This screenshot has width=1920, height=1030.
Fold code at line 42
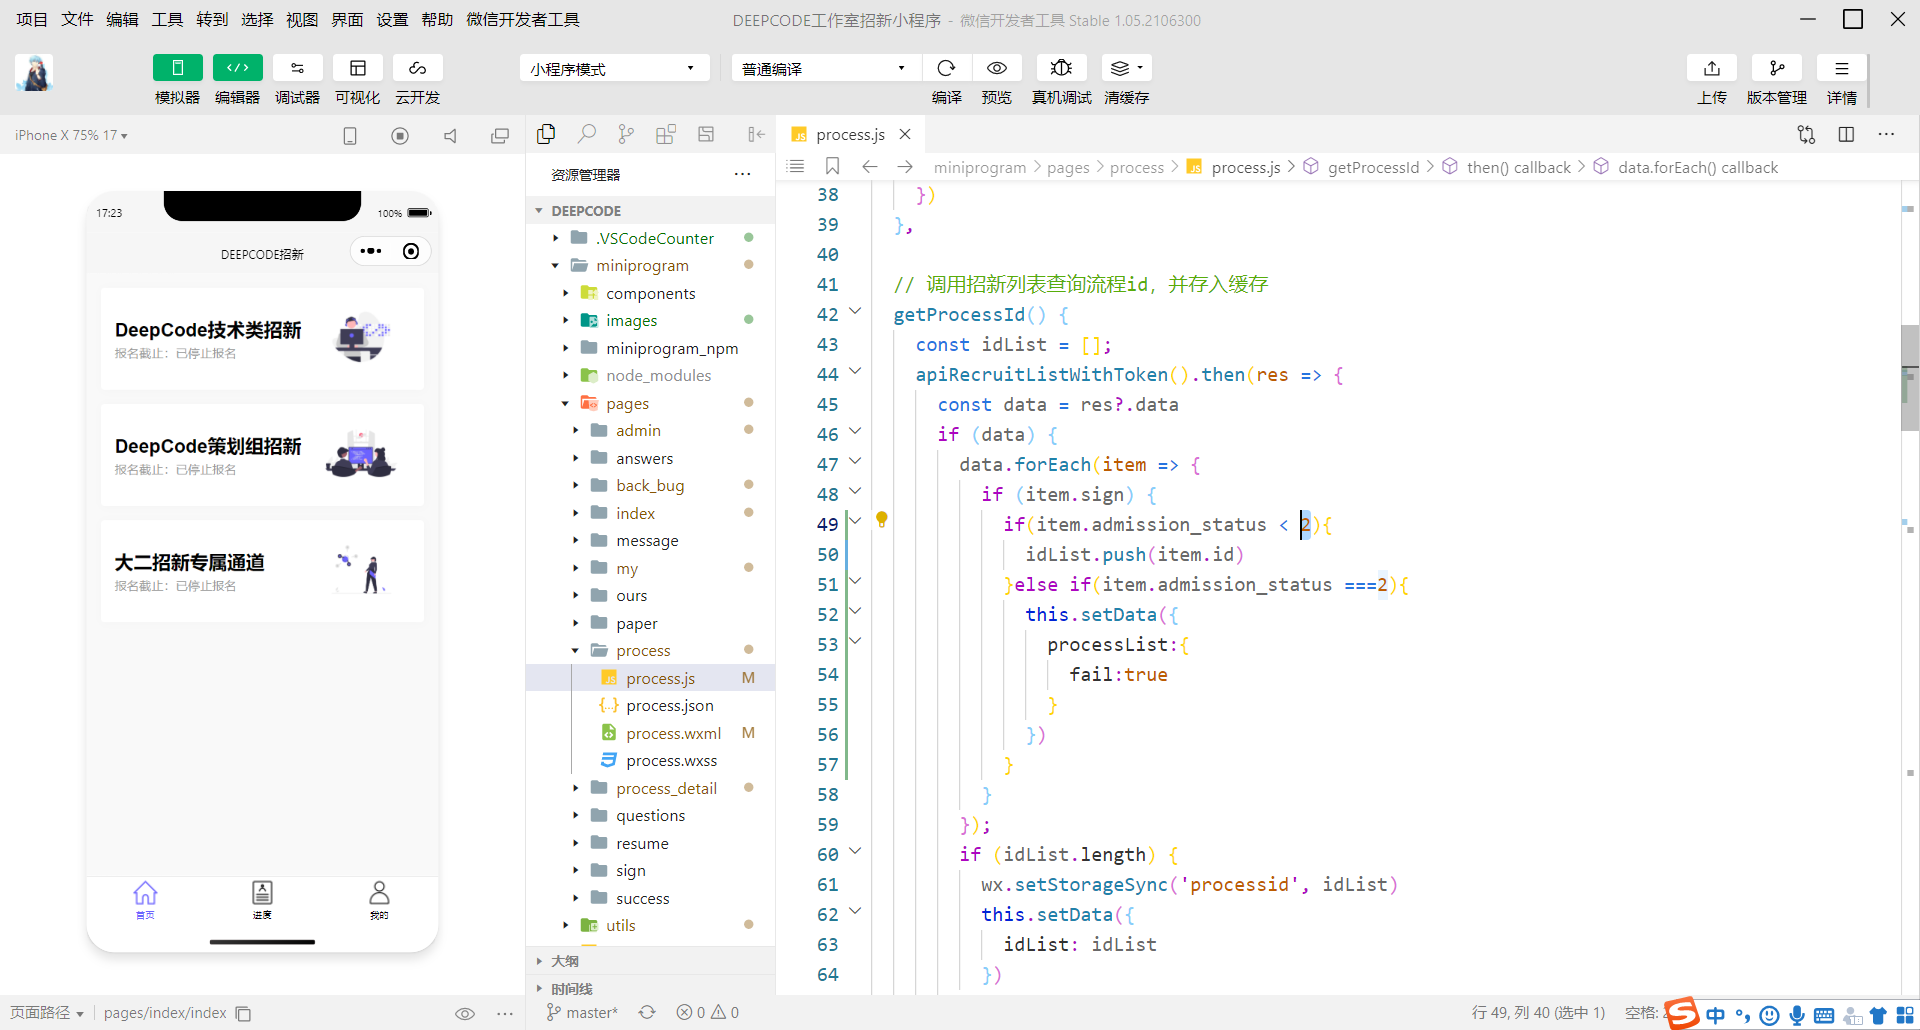click(x=855, y=312)
